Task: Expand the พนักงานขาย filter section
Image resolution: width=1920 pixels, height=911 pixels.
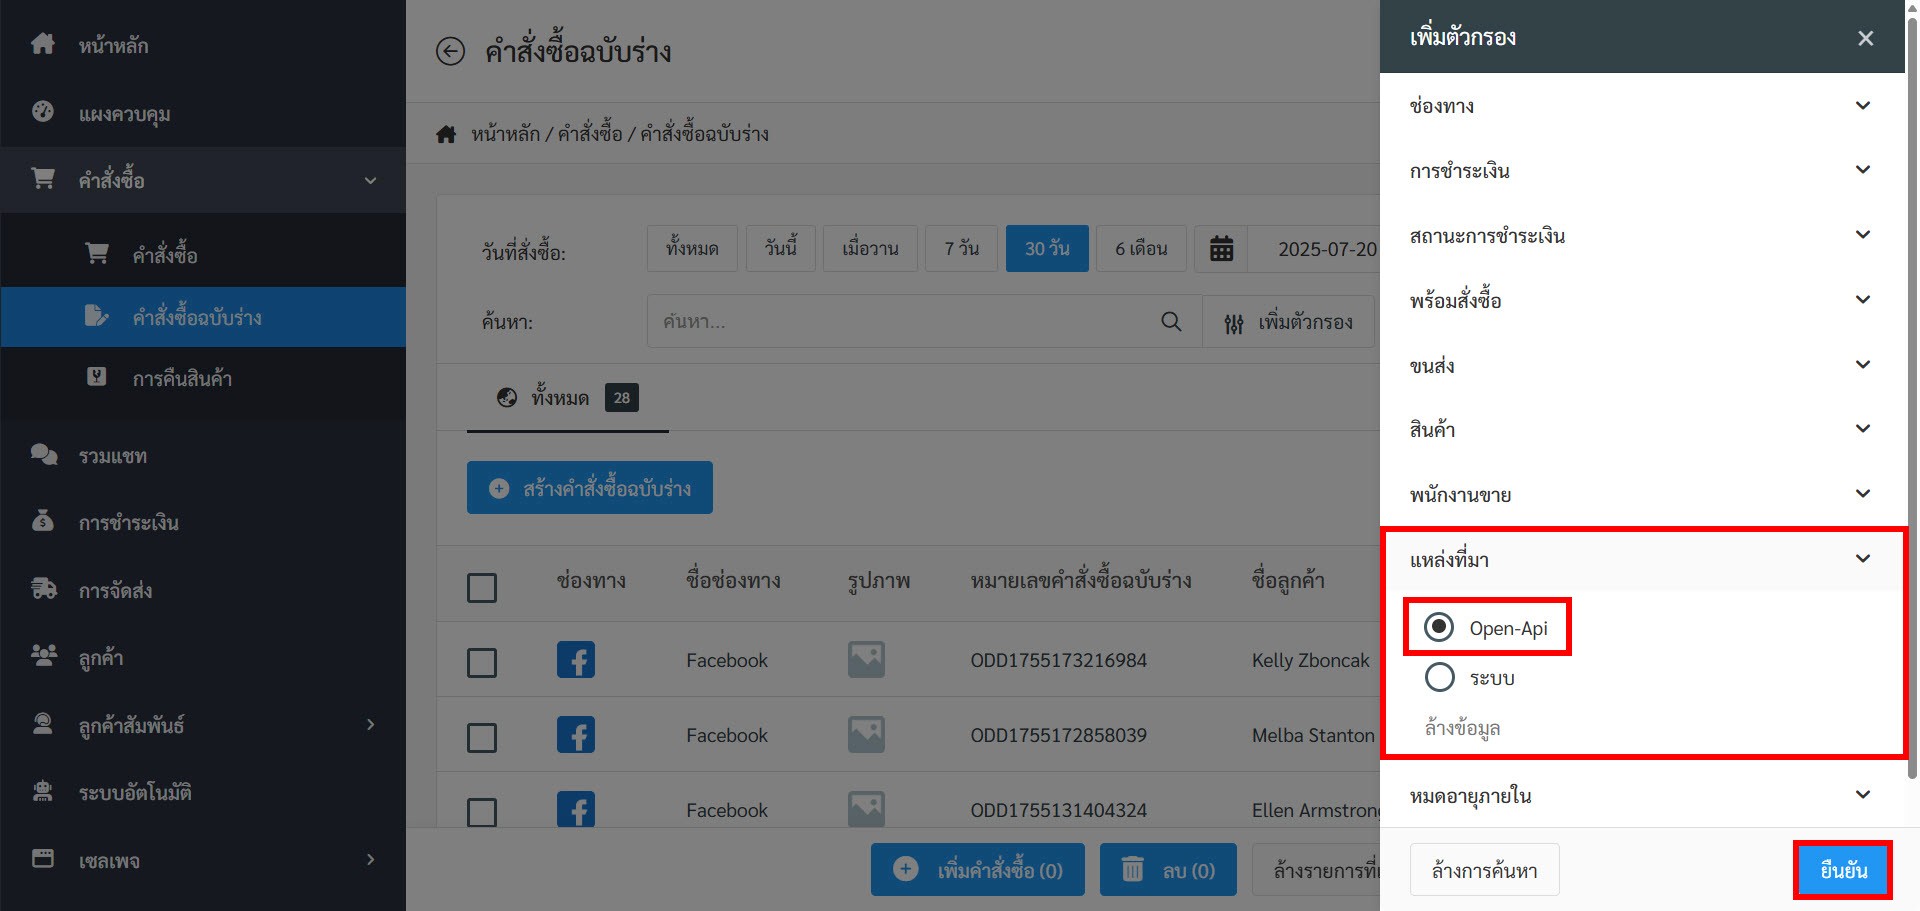Action: click(x=1642, y=494)
